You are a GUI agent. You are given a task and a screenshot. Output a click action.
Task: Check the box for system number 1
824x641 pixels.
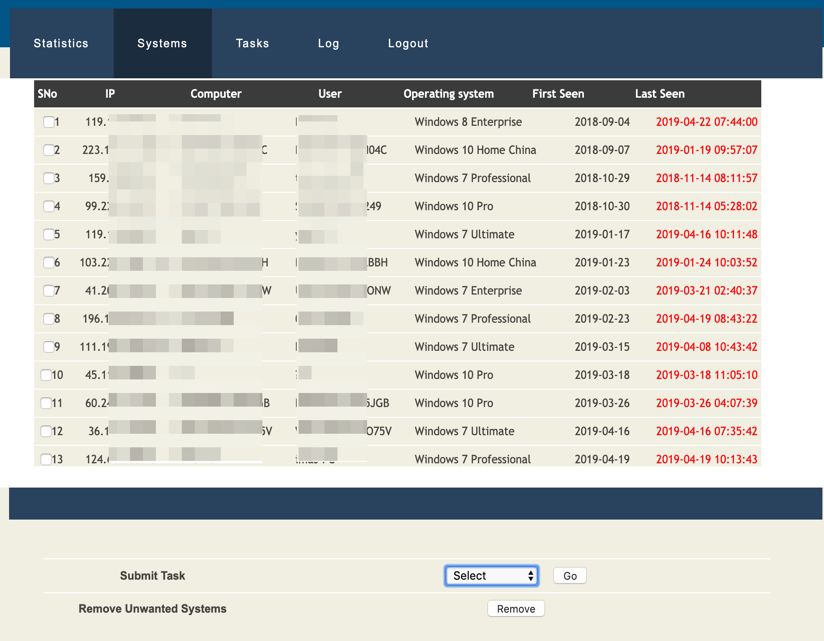click(48, 122)
